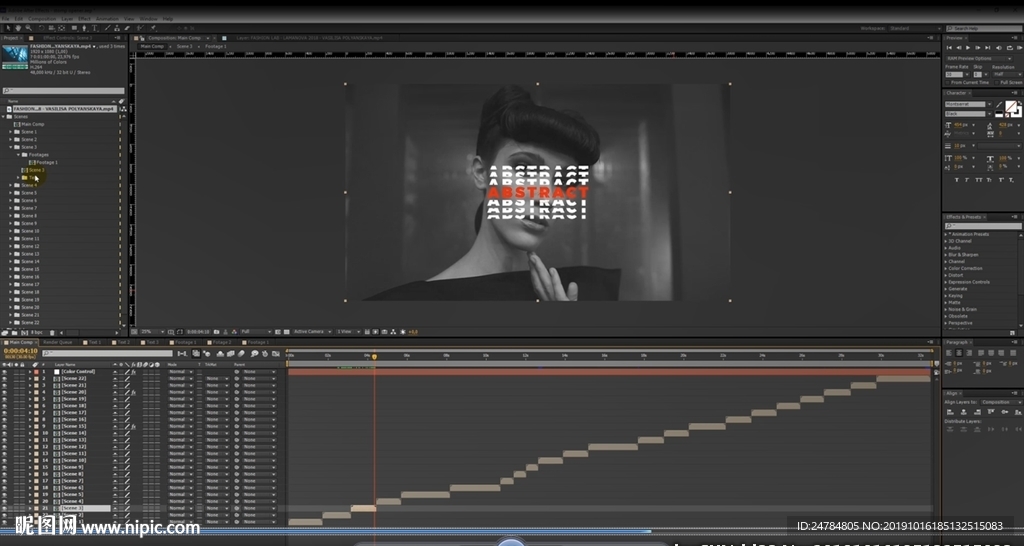Click the Color Control layer label color
The image size is (1024, 546).
coord(37,372)
